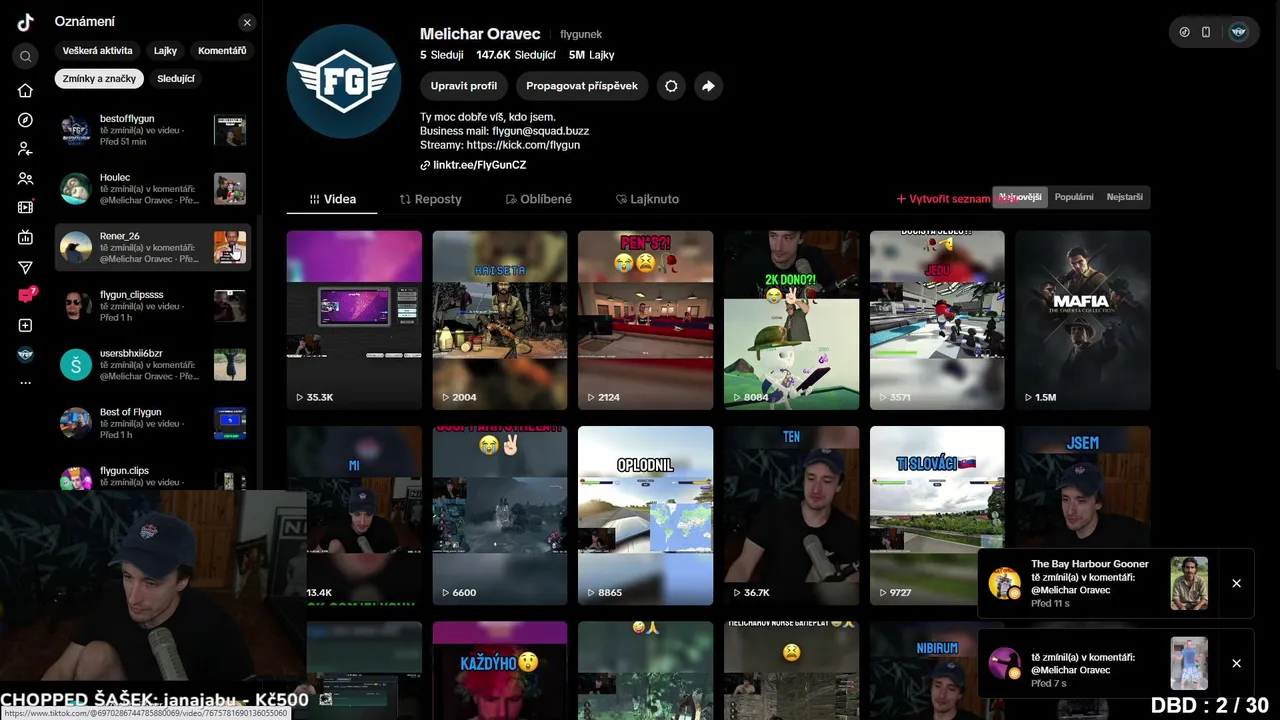Open the video with 6600 views

pyautogui.click(x=500, y=515)
